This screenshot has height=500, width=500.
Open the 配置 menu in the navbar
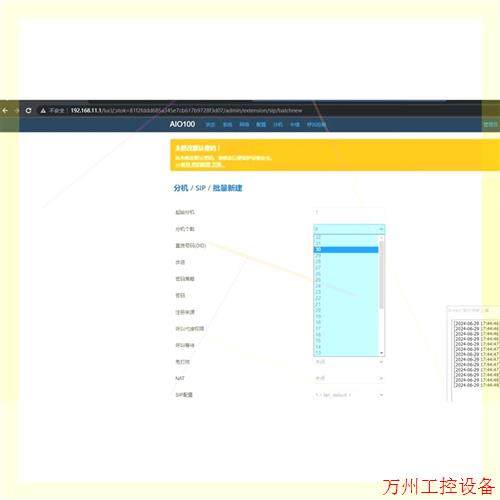[261, 124]
